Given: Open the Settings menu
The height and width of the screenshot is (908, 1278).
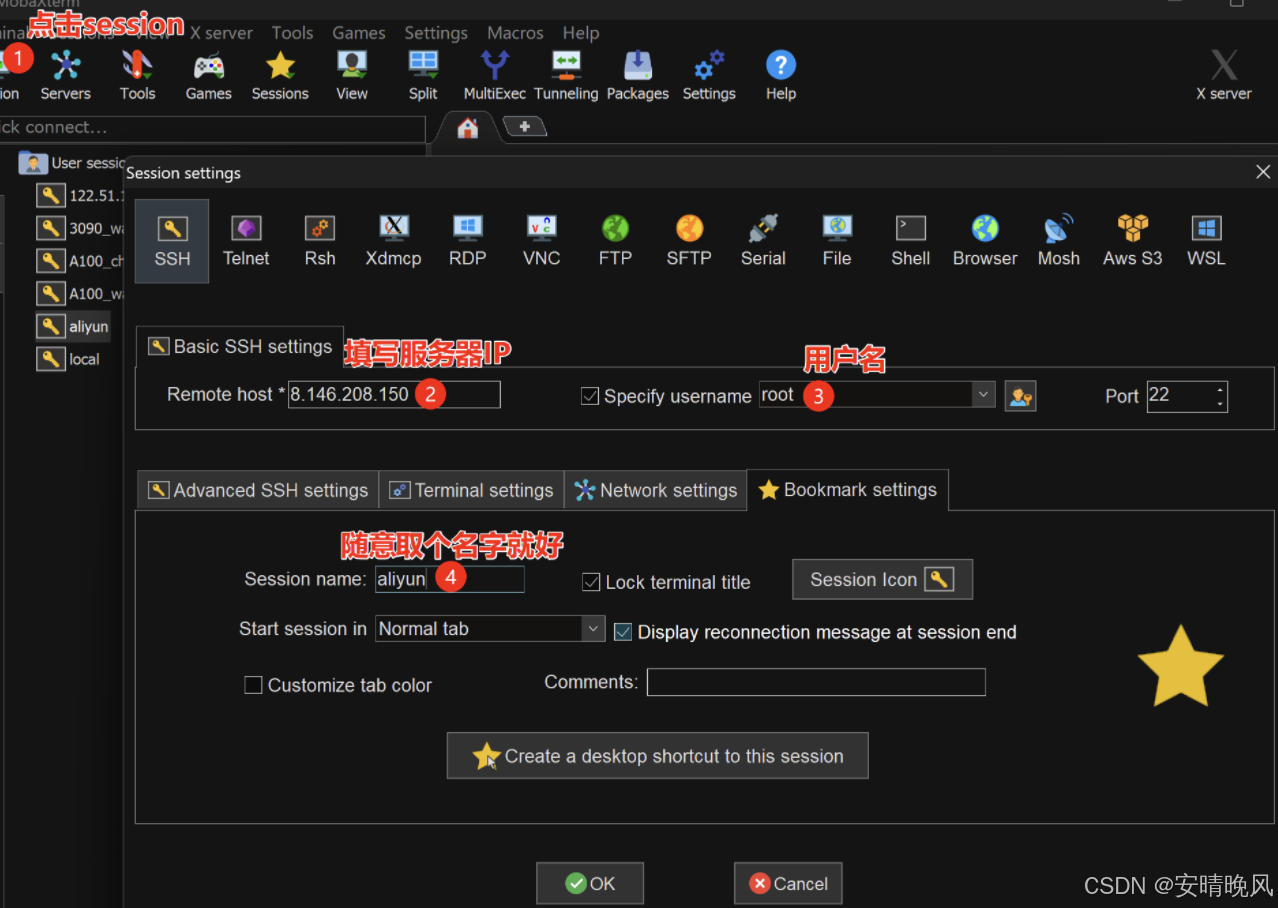Looking at the screenshot, I should click(x=436, y=33).
